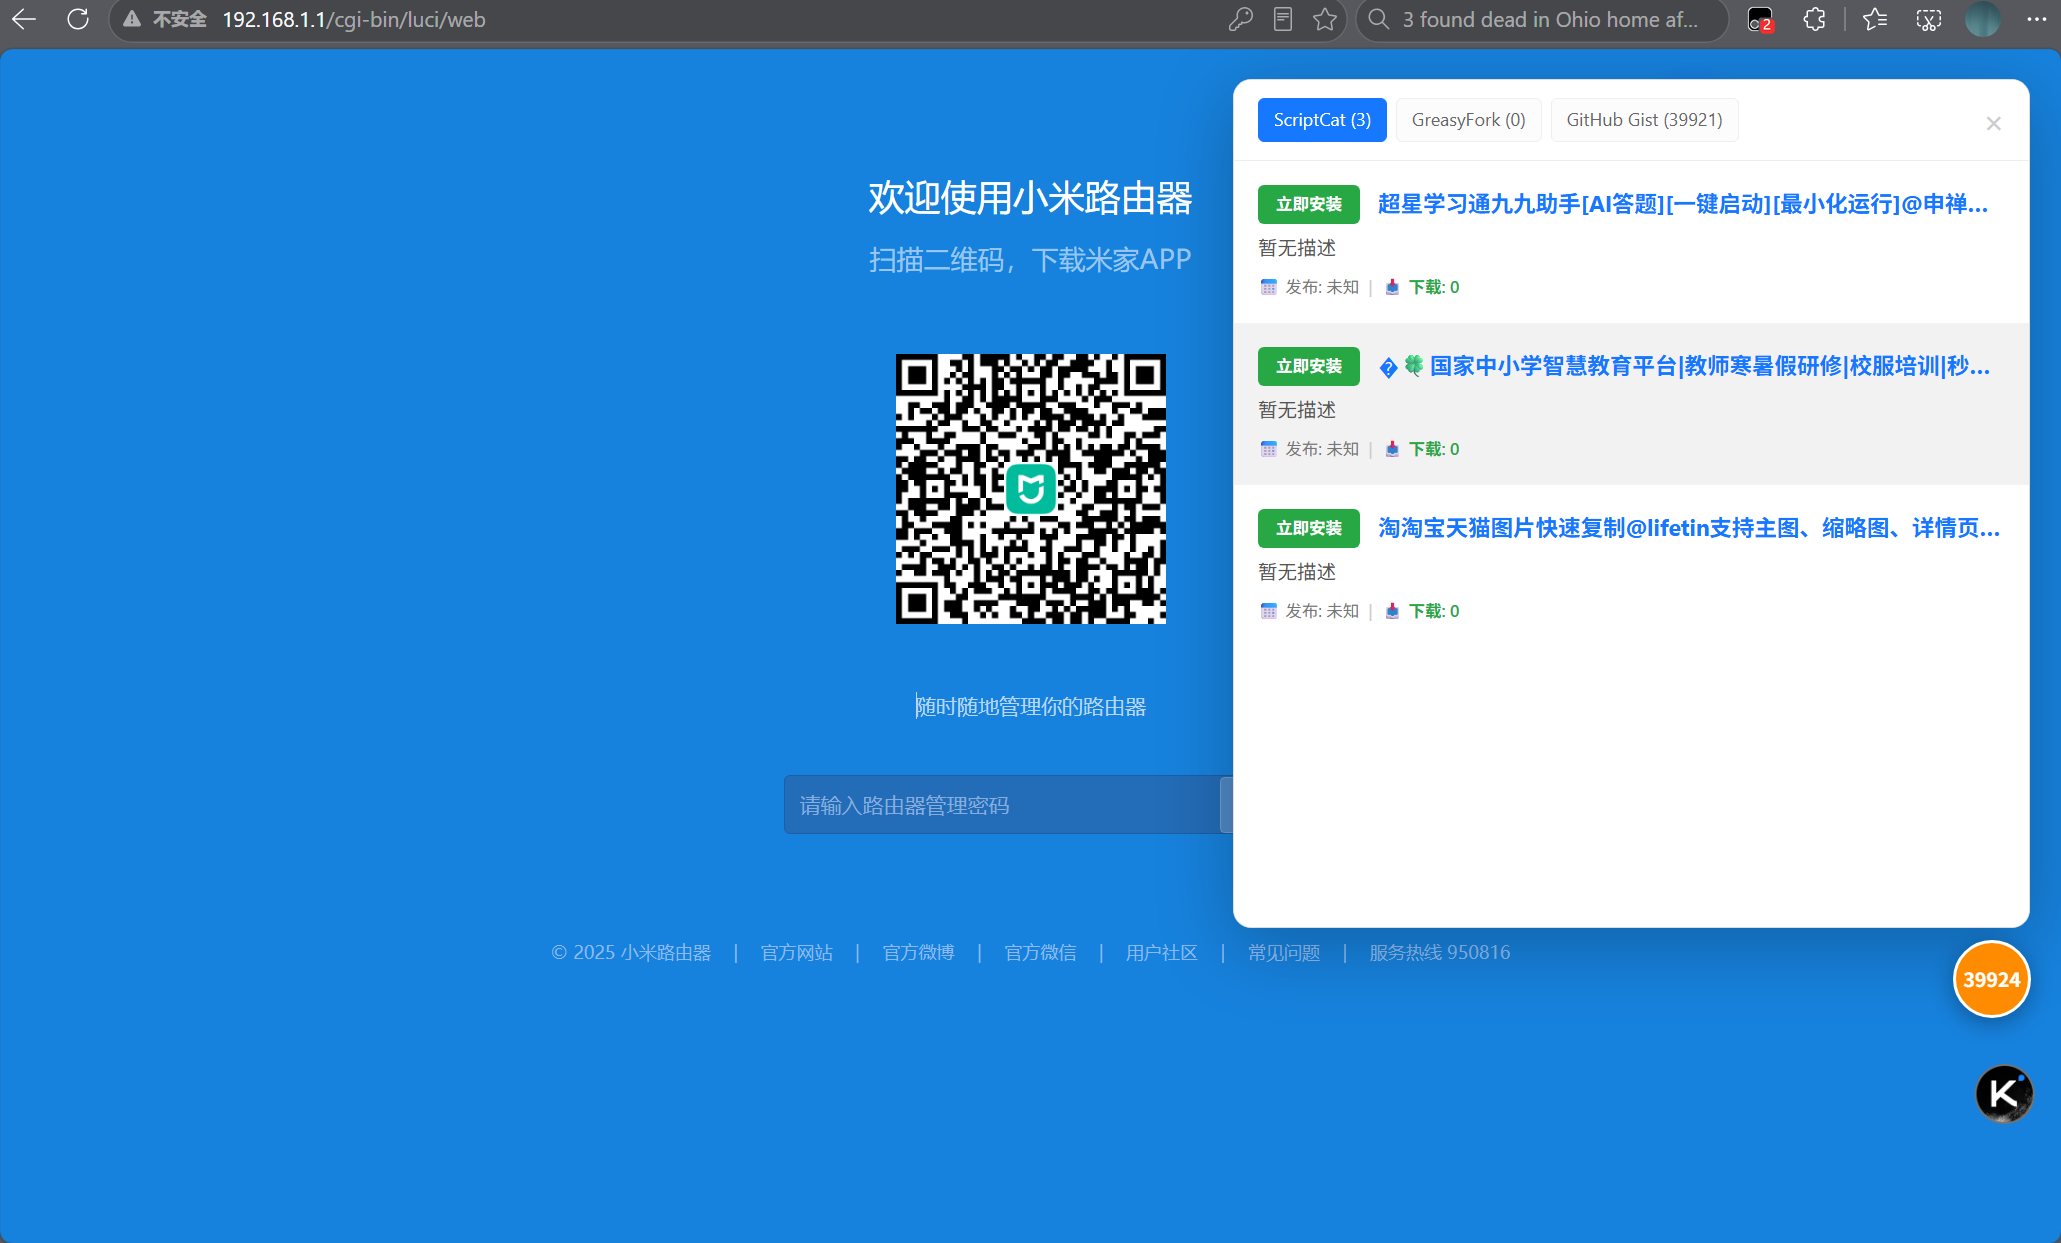Screen dimensions: 2061x1243
Task: Open the browser three-dot menu
Action: pos(2036,19)
